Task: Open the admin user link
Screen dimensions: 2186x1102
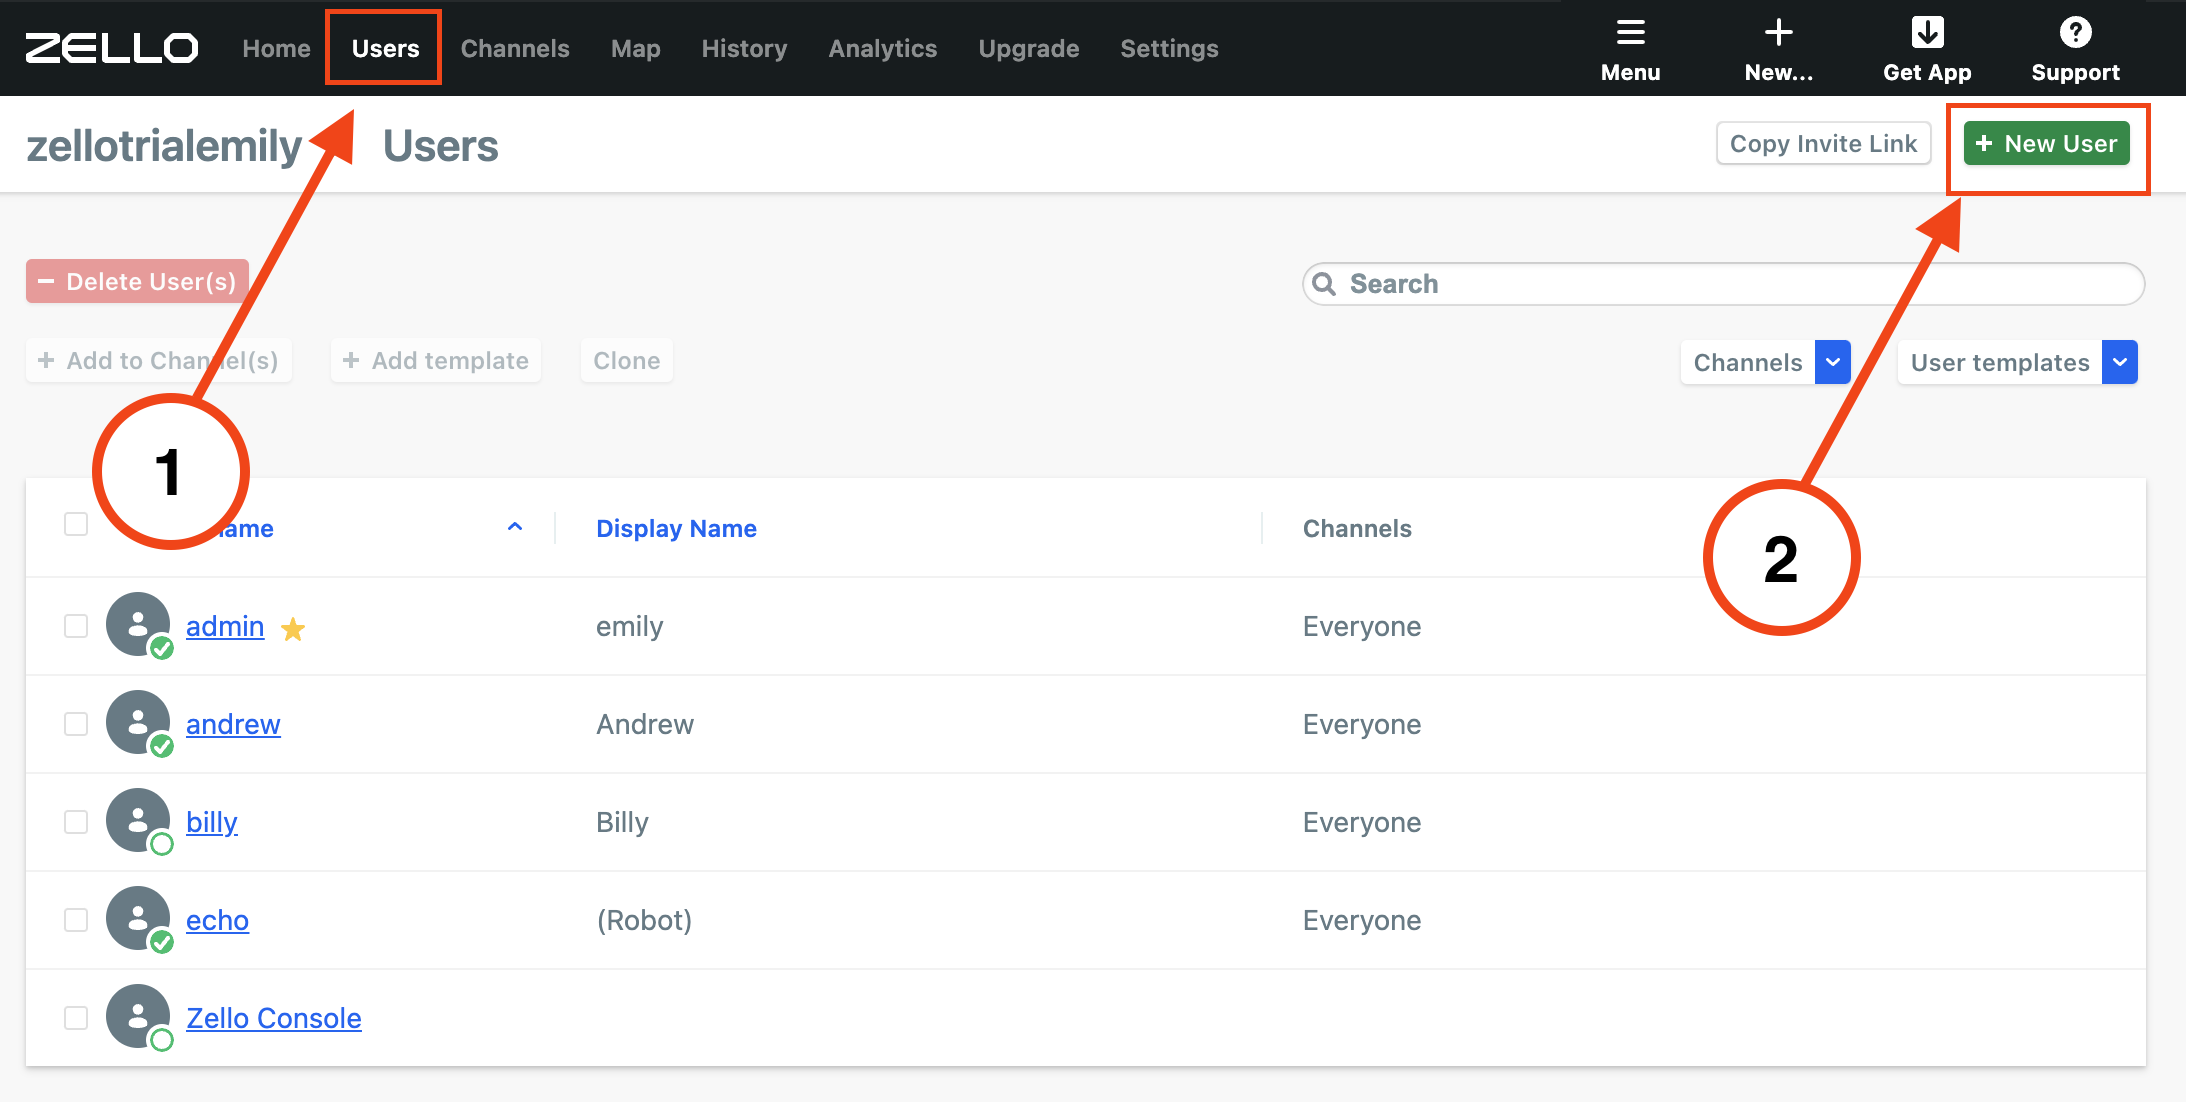Action: [x=225, y=626]
